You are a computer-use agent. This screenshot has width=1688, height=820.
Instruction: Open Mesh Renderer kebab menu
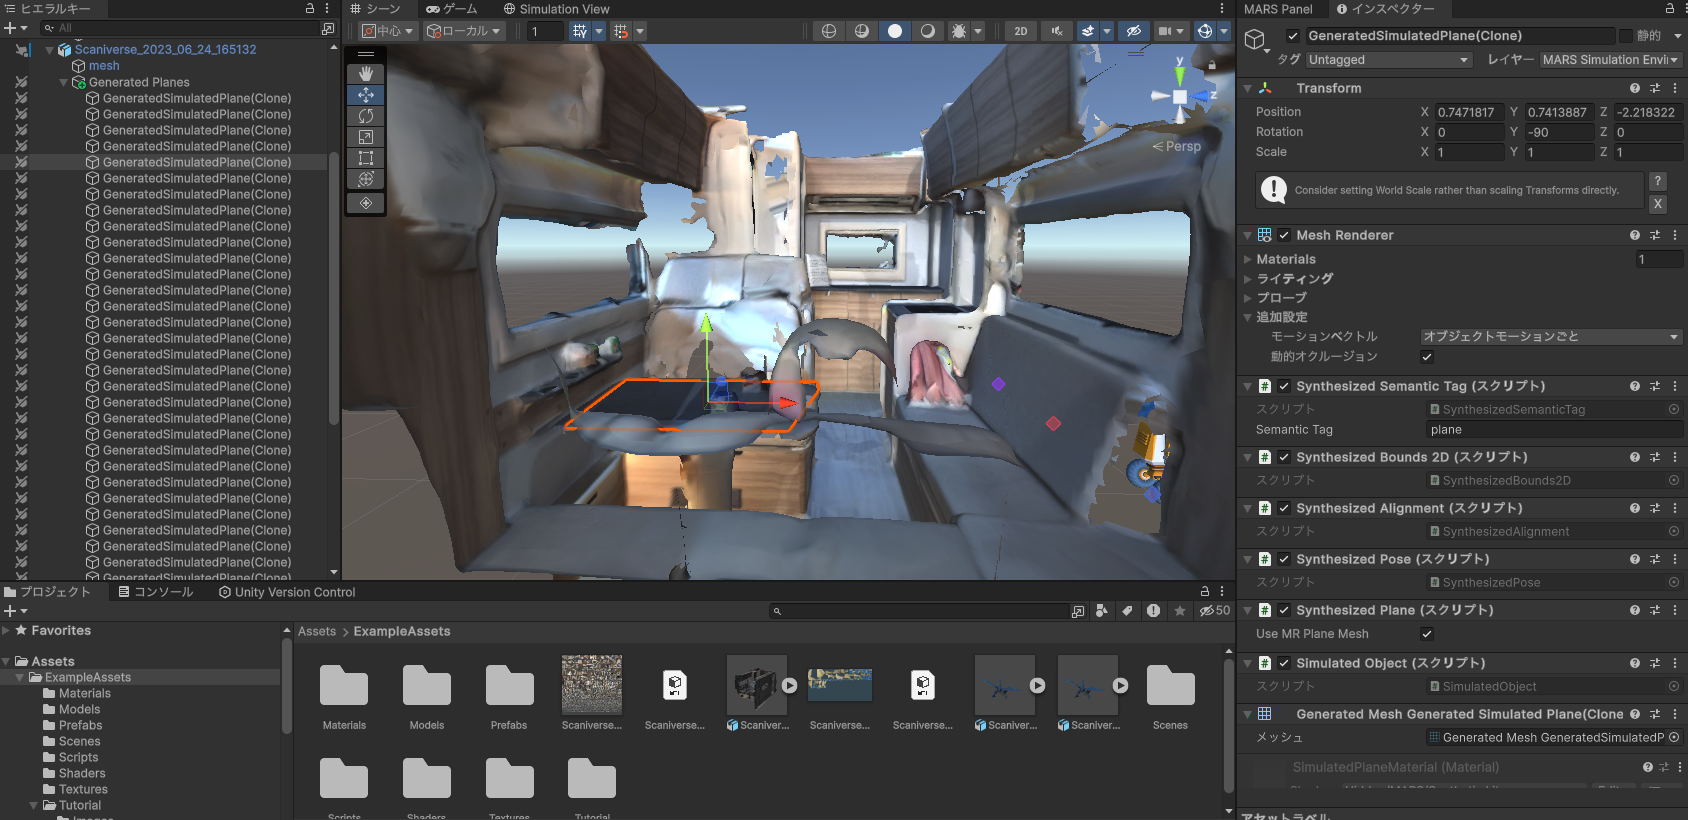pyautogui.click(x=1675, y=235)
